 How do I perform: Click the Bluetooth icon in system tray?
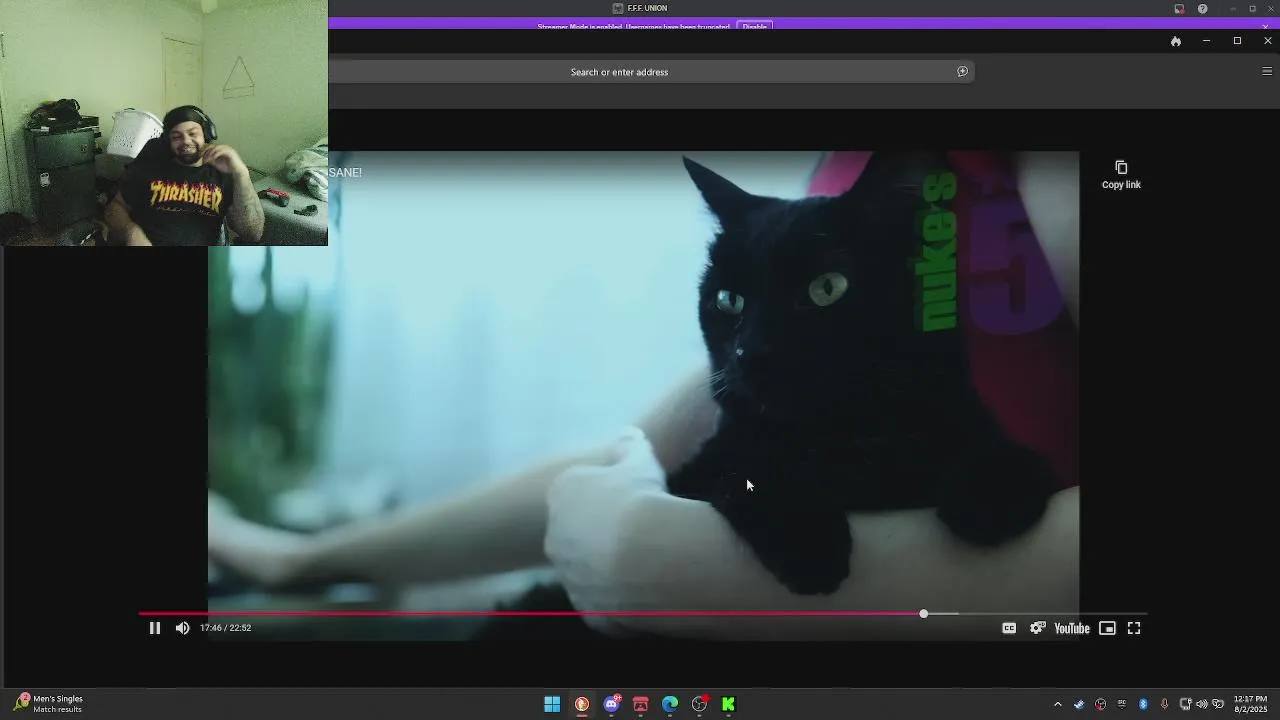[1143, 704]
